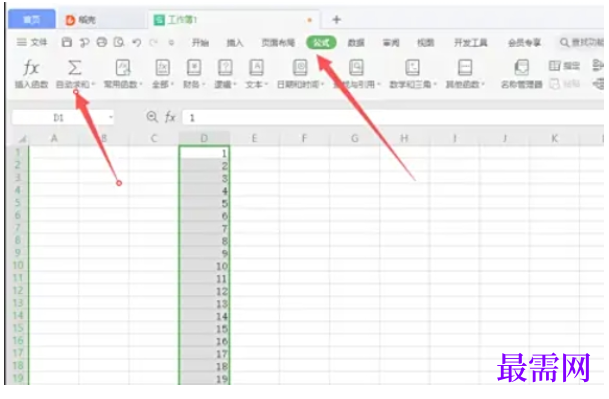Viewport: 609px width, 399px height.
Task: Expand the 数学和三角 dropdown arrow
Action: [435, 84]
